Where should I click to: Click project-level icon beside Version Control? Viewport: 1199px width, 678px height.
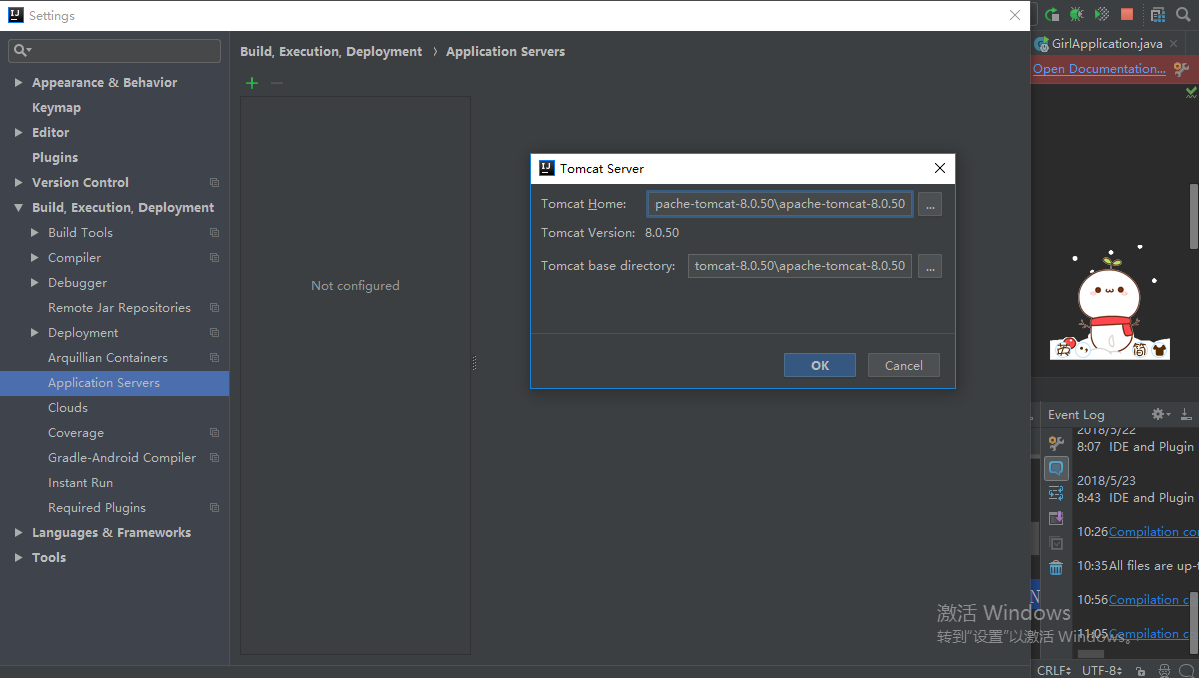point(214,183)
